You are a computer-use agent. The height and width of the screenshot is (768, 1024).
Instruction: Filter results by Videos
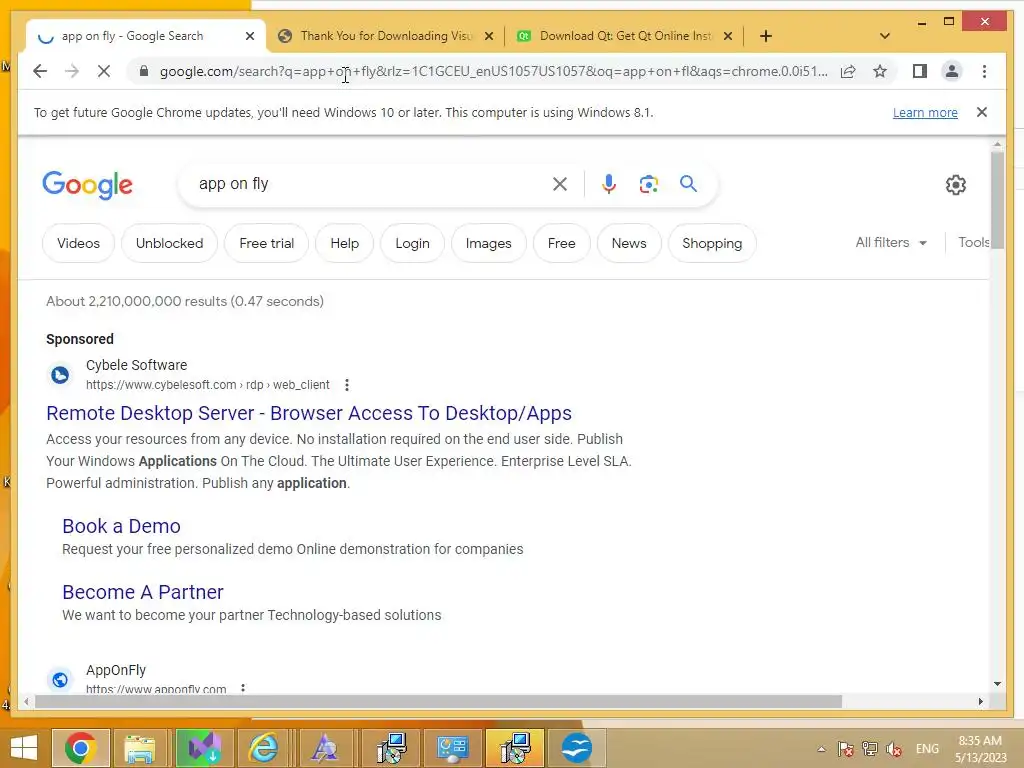(78, 243)
